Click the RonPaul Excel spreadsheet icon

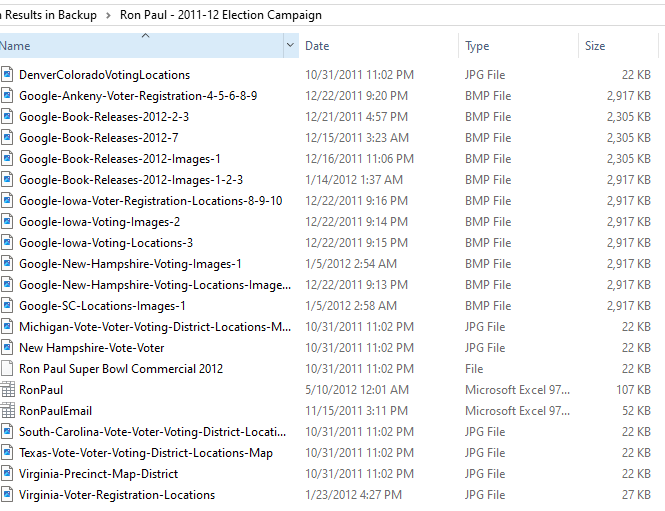tap(7, 390)
